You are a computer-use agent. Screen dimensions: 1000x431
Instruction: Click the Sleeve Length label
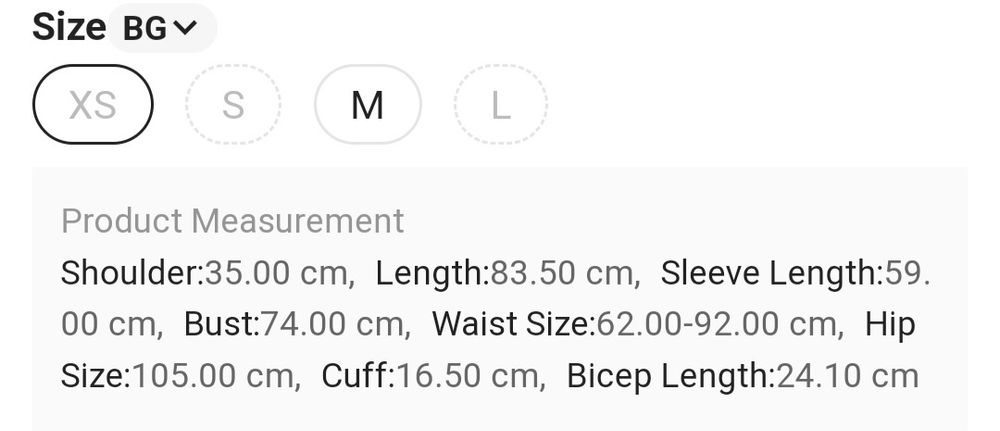[x=768, y=273]
